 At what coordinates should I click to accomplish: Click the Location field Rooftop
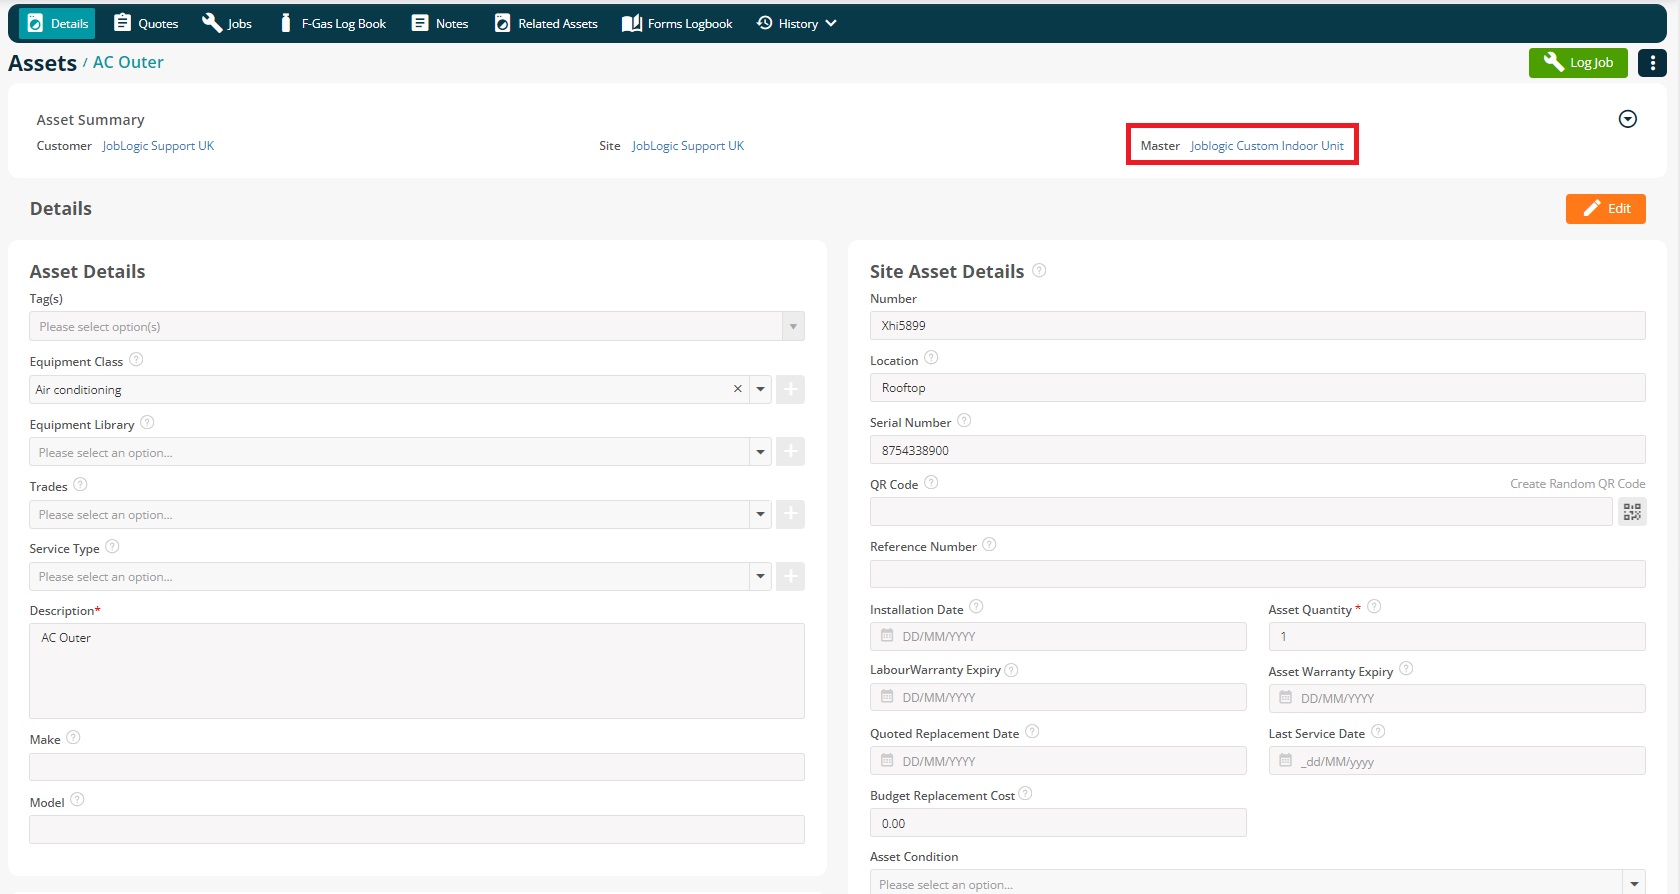click(x=1258, y=387)
